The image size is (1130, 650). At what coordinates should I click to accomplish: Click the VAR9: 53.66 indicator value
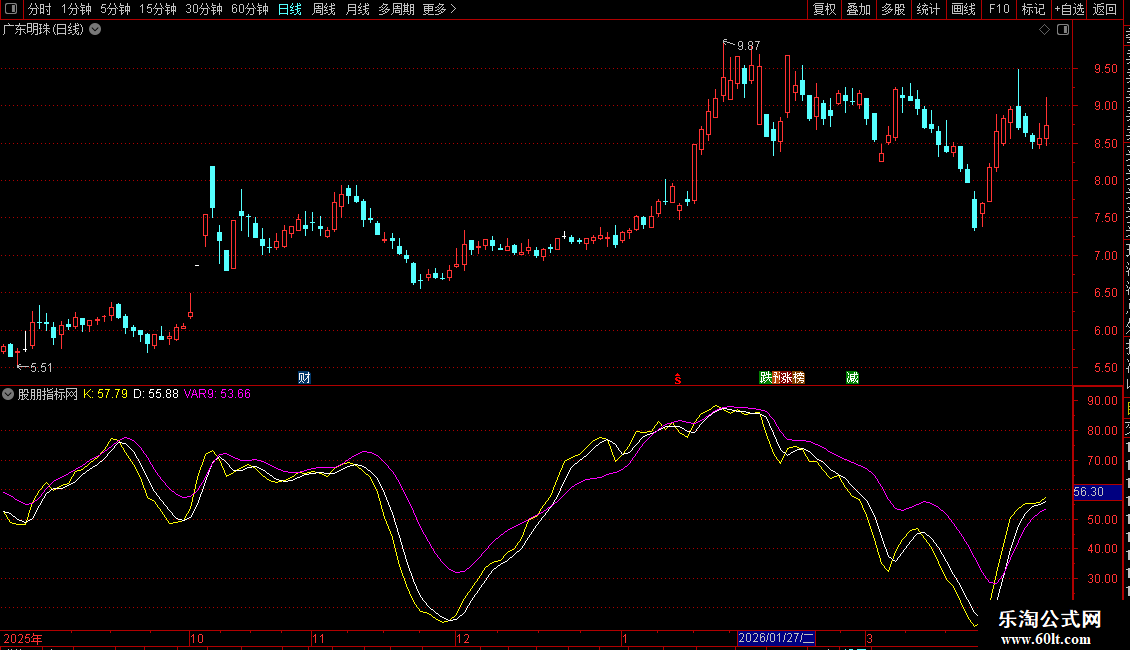pyautogui.click(x=217, y=394)
